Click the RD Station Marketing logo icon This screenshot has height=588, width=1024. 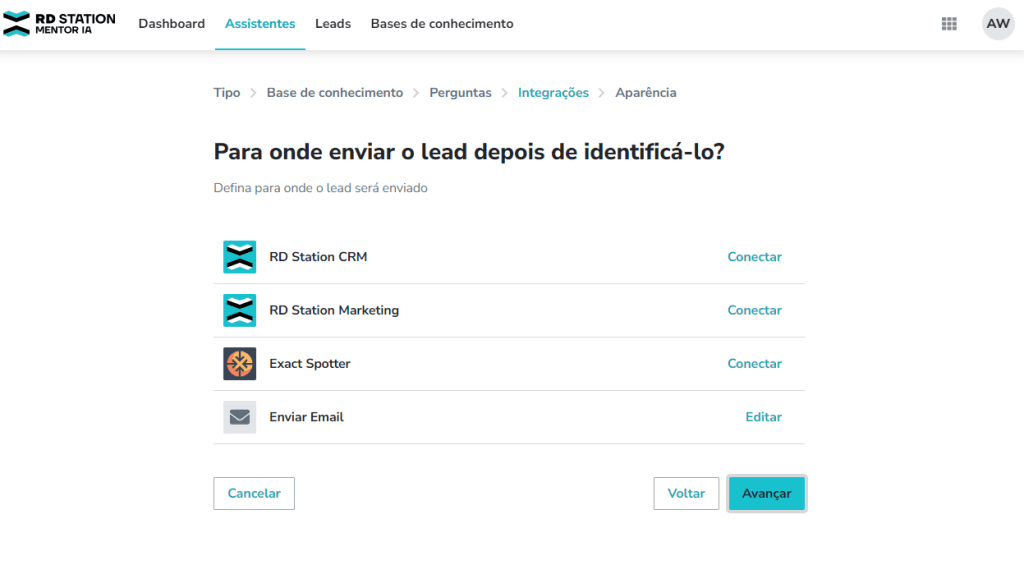point(240,310)
